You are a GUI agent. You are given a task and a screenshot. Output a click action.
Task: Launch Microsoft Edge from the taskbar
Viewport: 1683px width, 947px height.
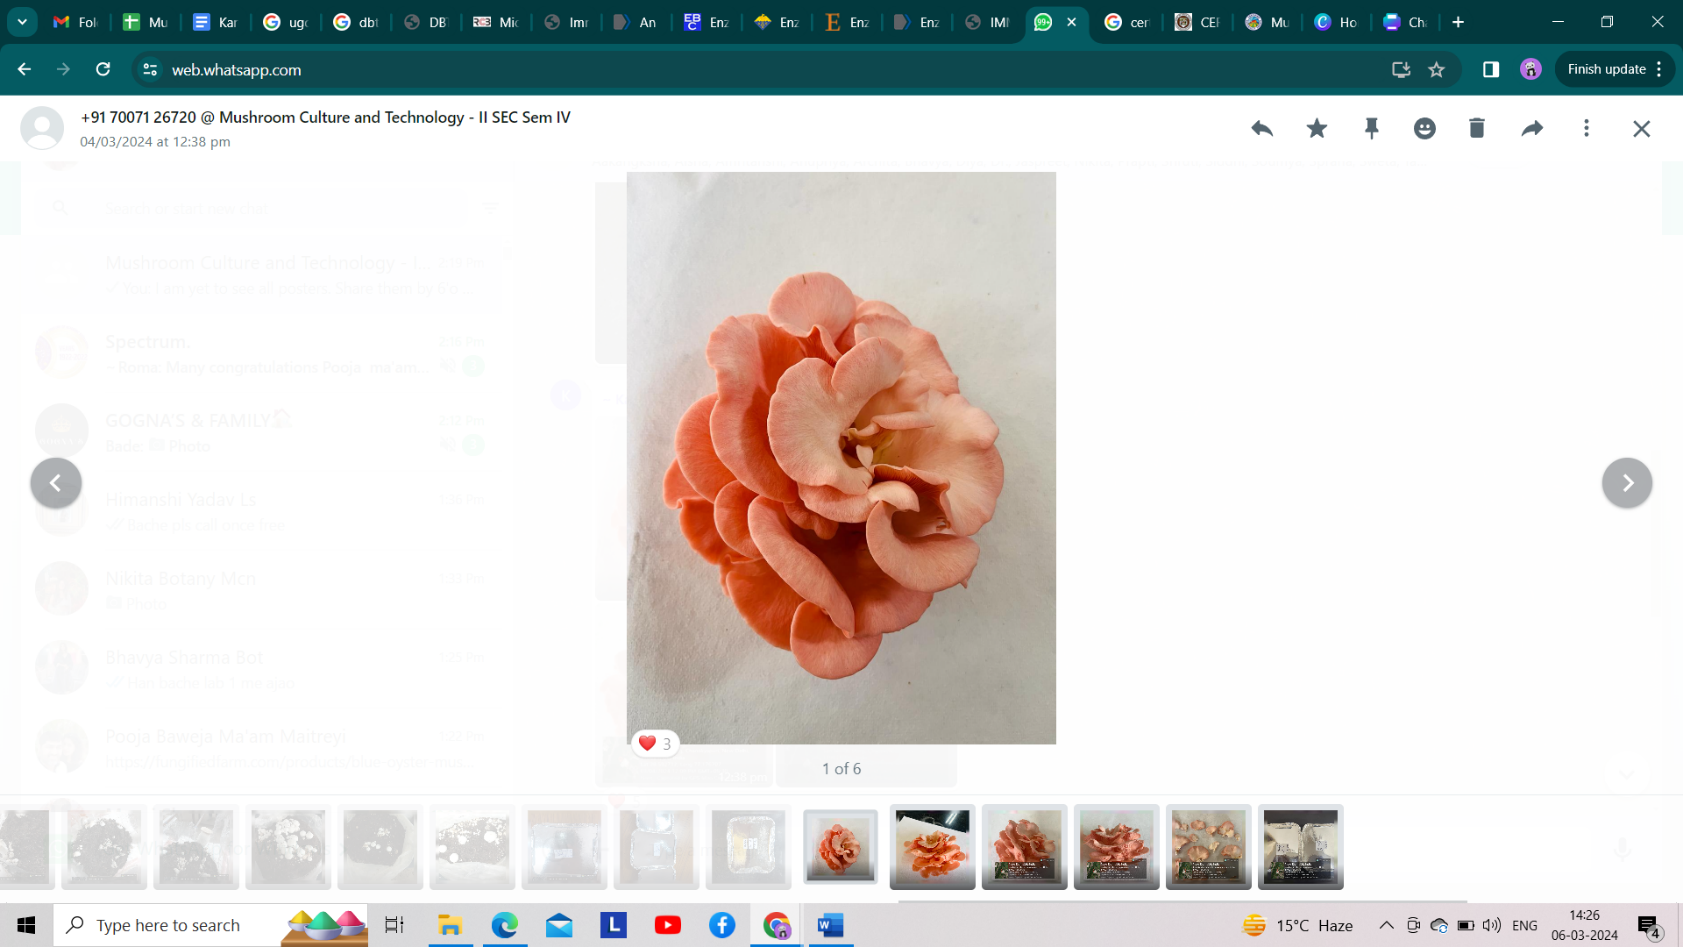point(505,925)
